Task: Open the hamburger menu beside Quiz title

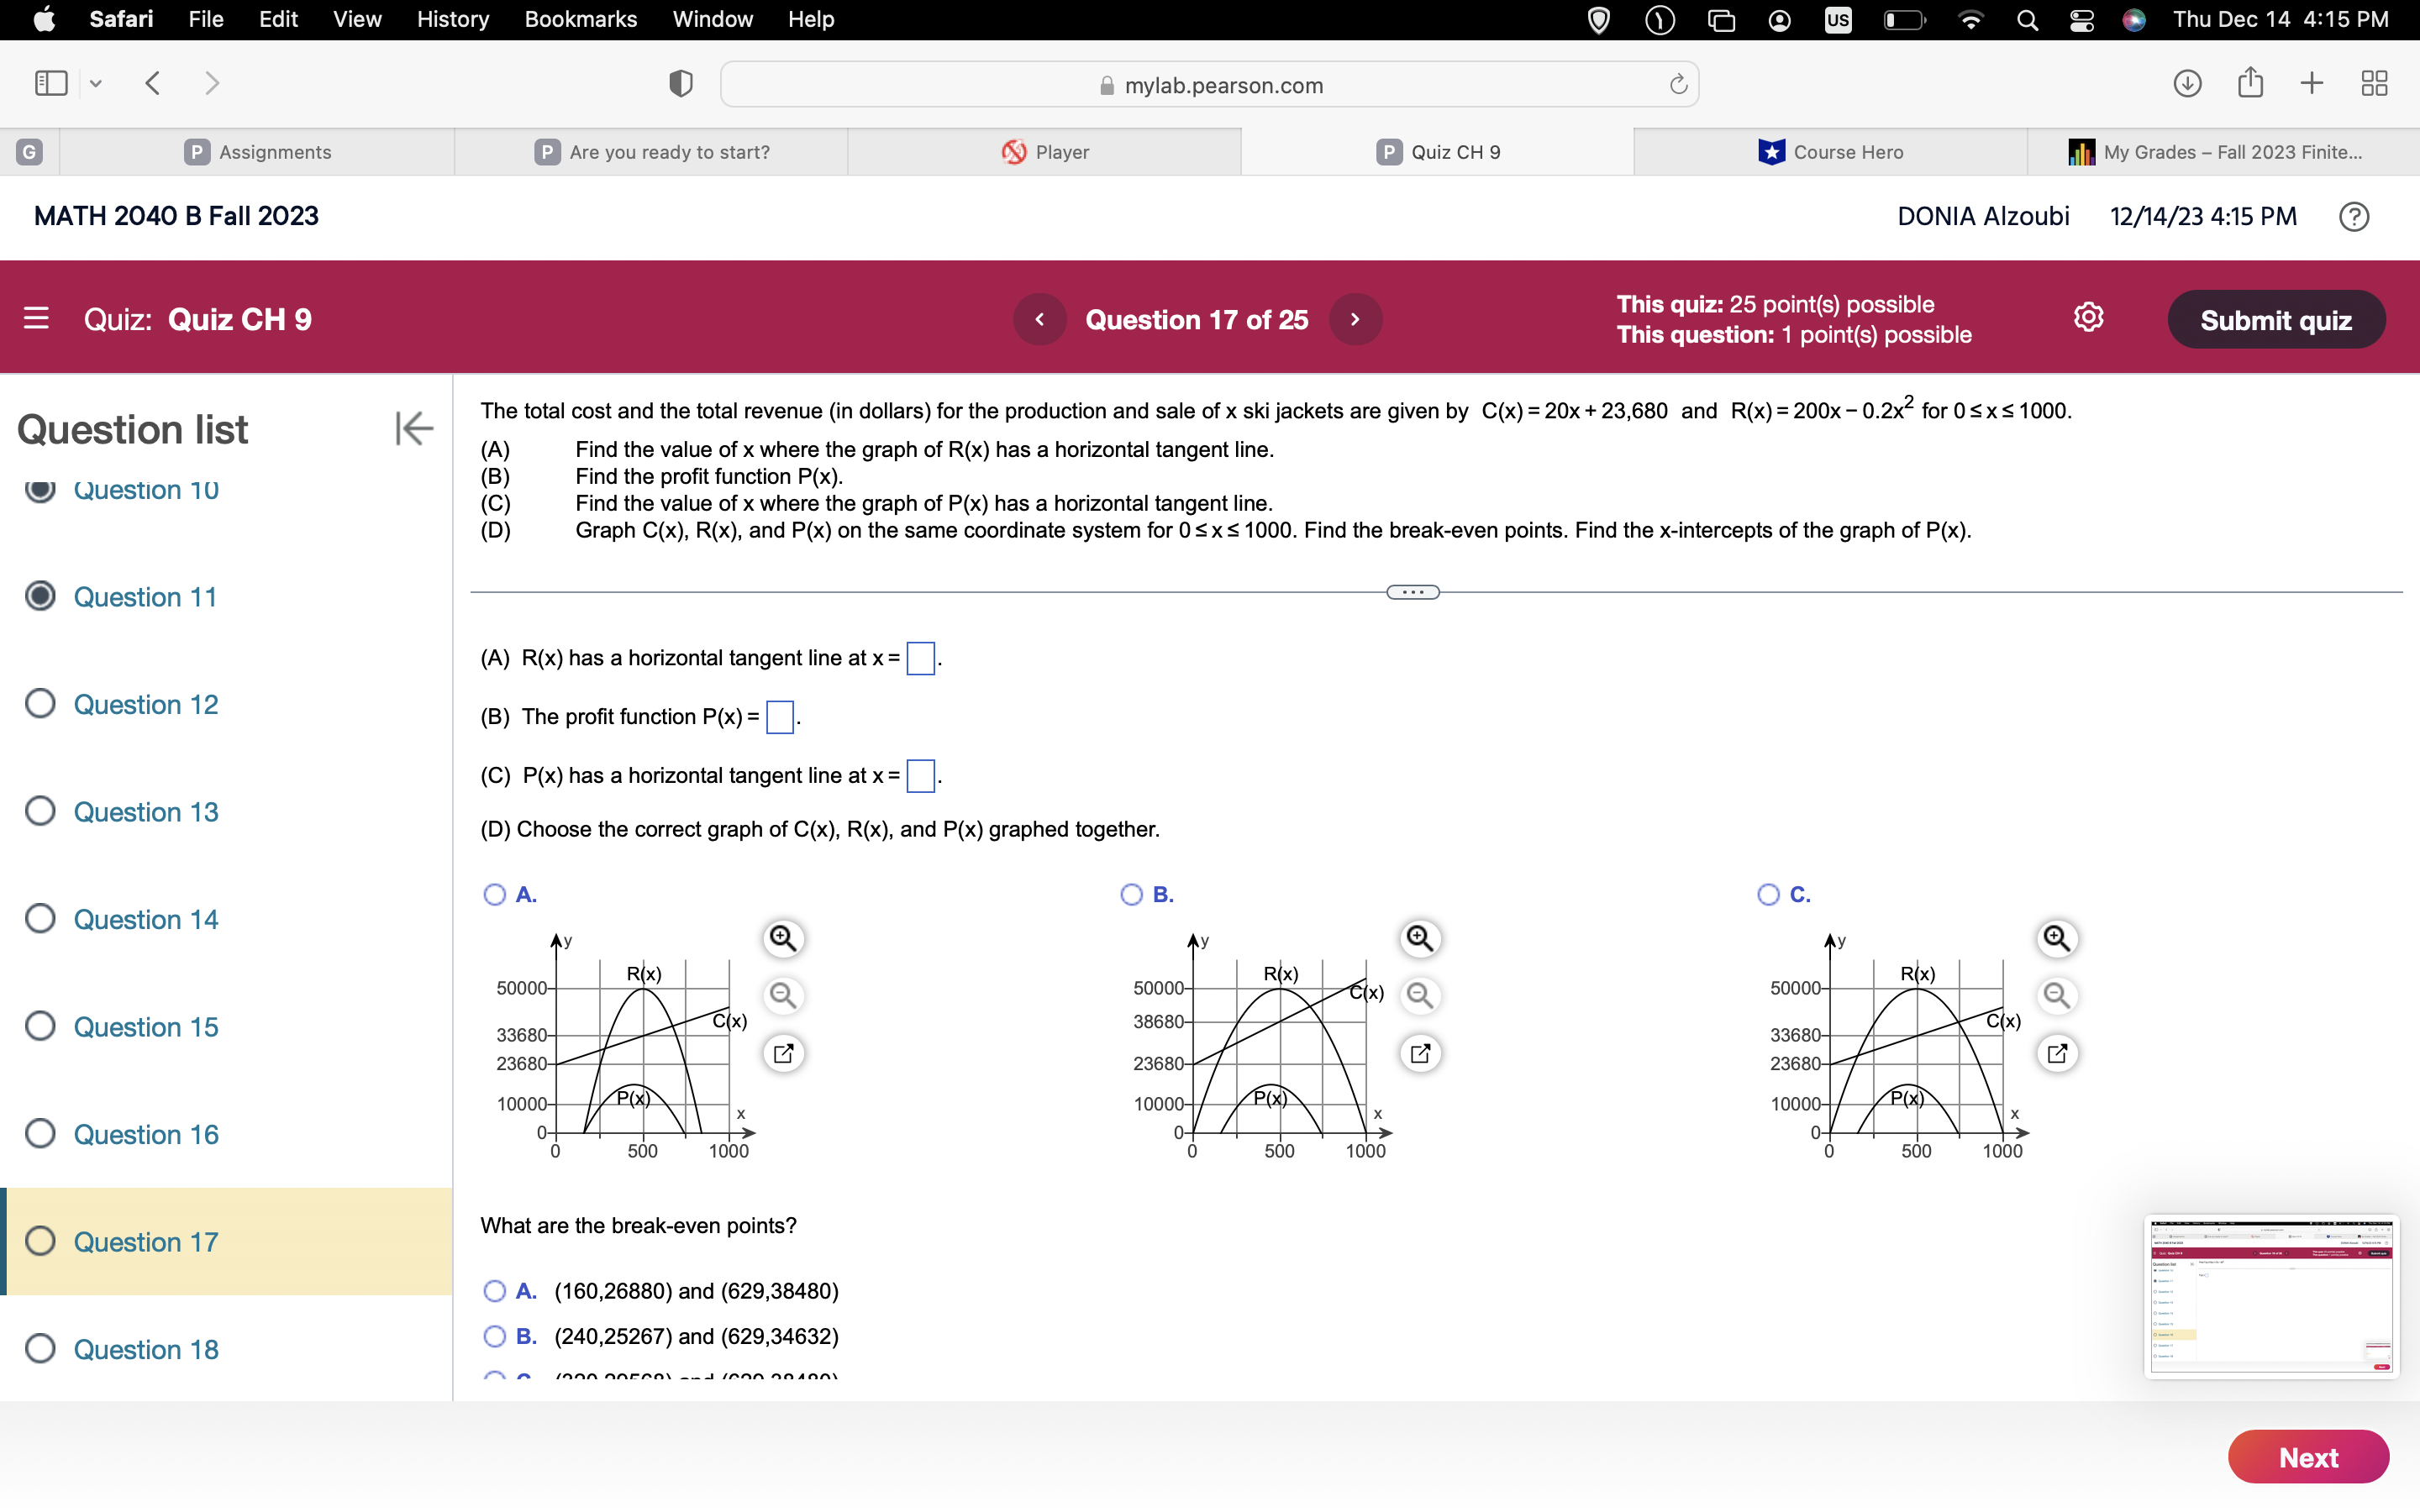Action: (36, 318)
